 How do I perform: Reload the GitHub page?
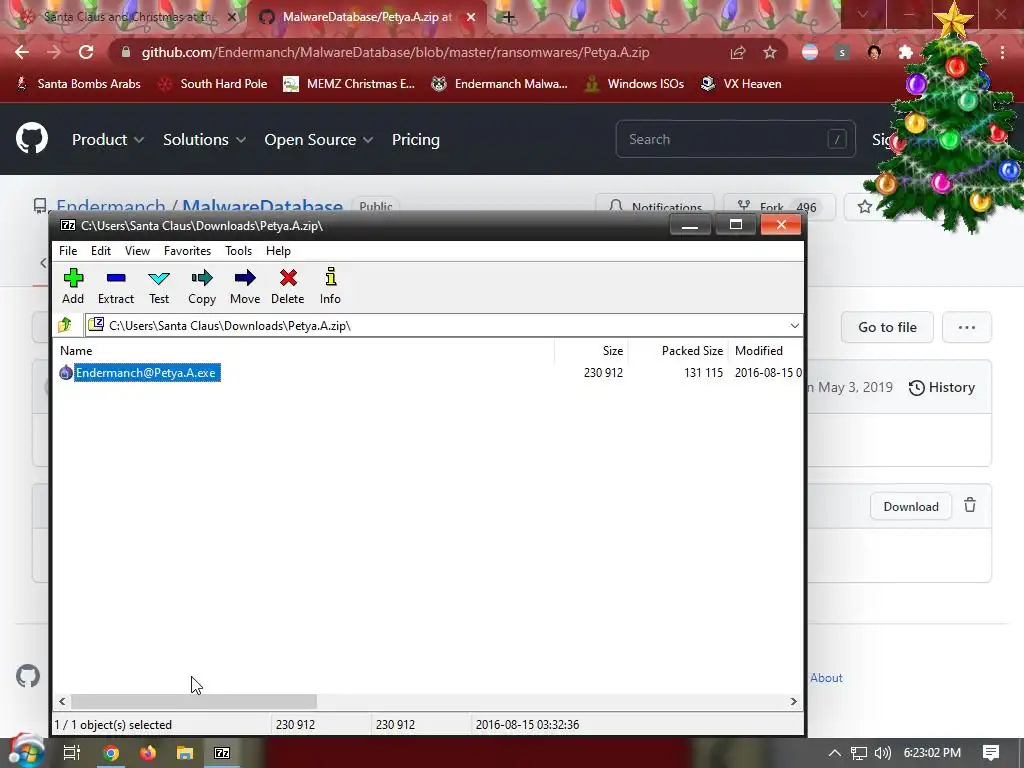pos(86,52)
